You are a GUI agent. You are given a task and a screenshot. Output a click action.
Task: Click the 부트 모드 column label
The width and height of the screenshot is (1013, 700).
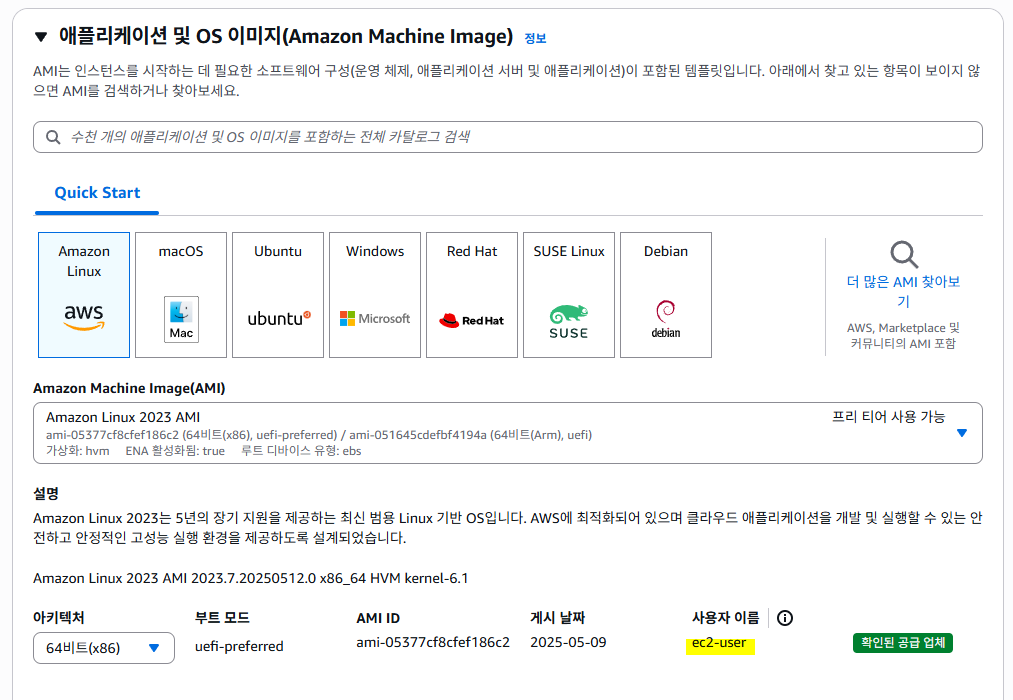pos(222,618)
